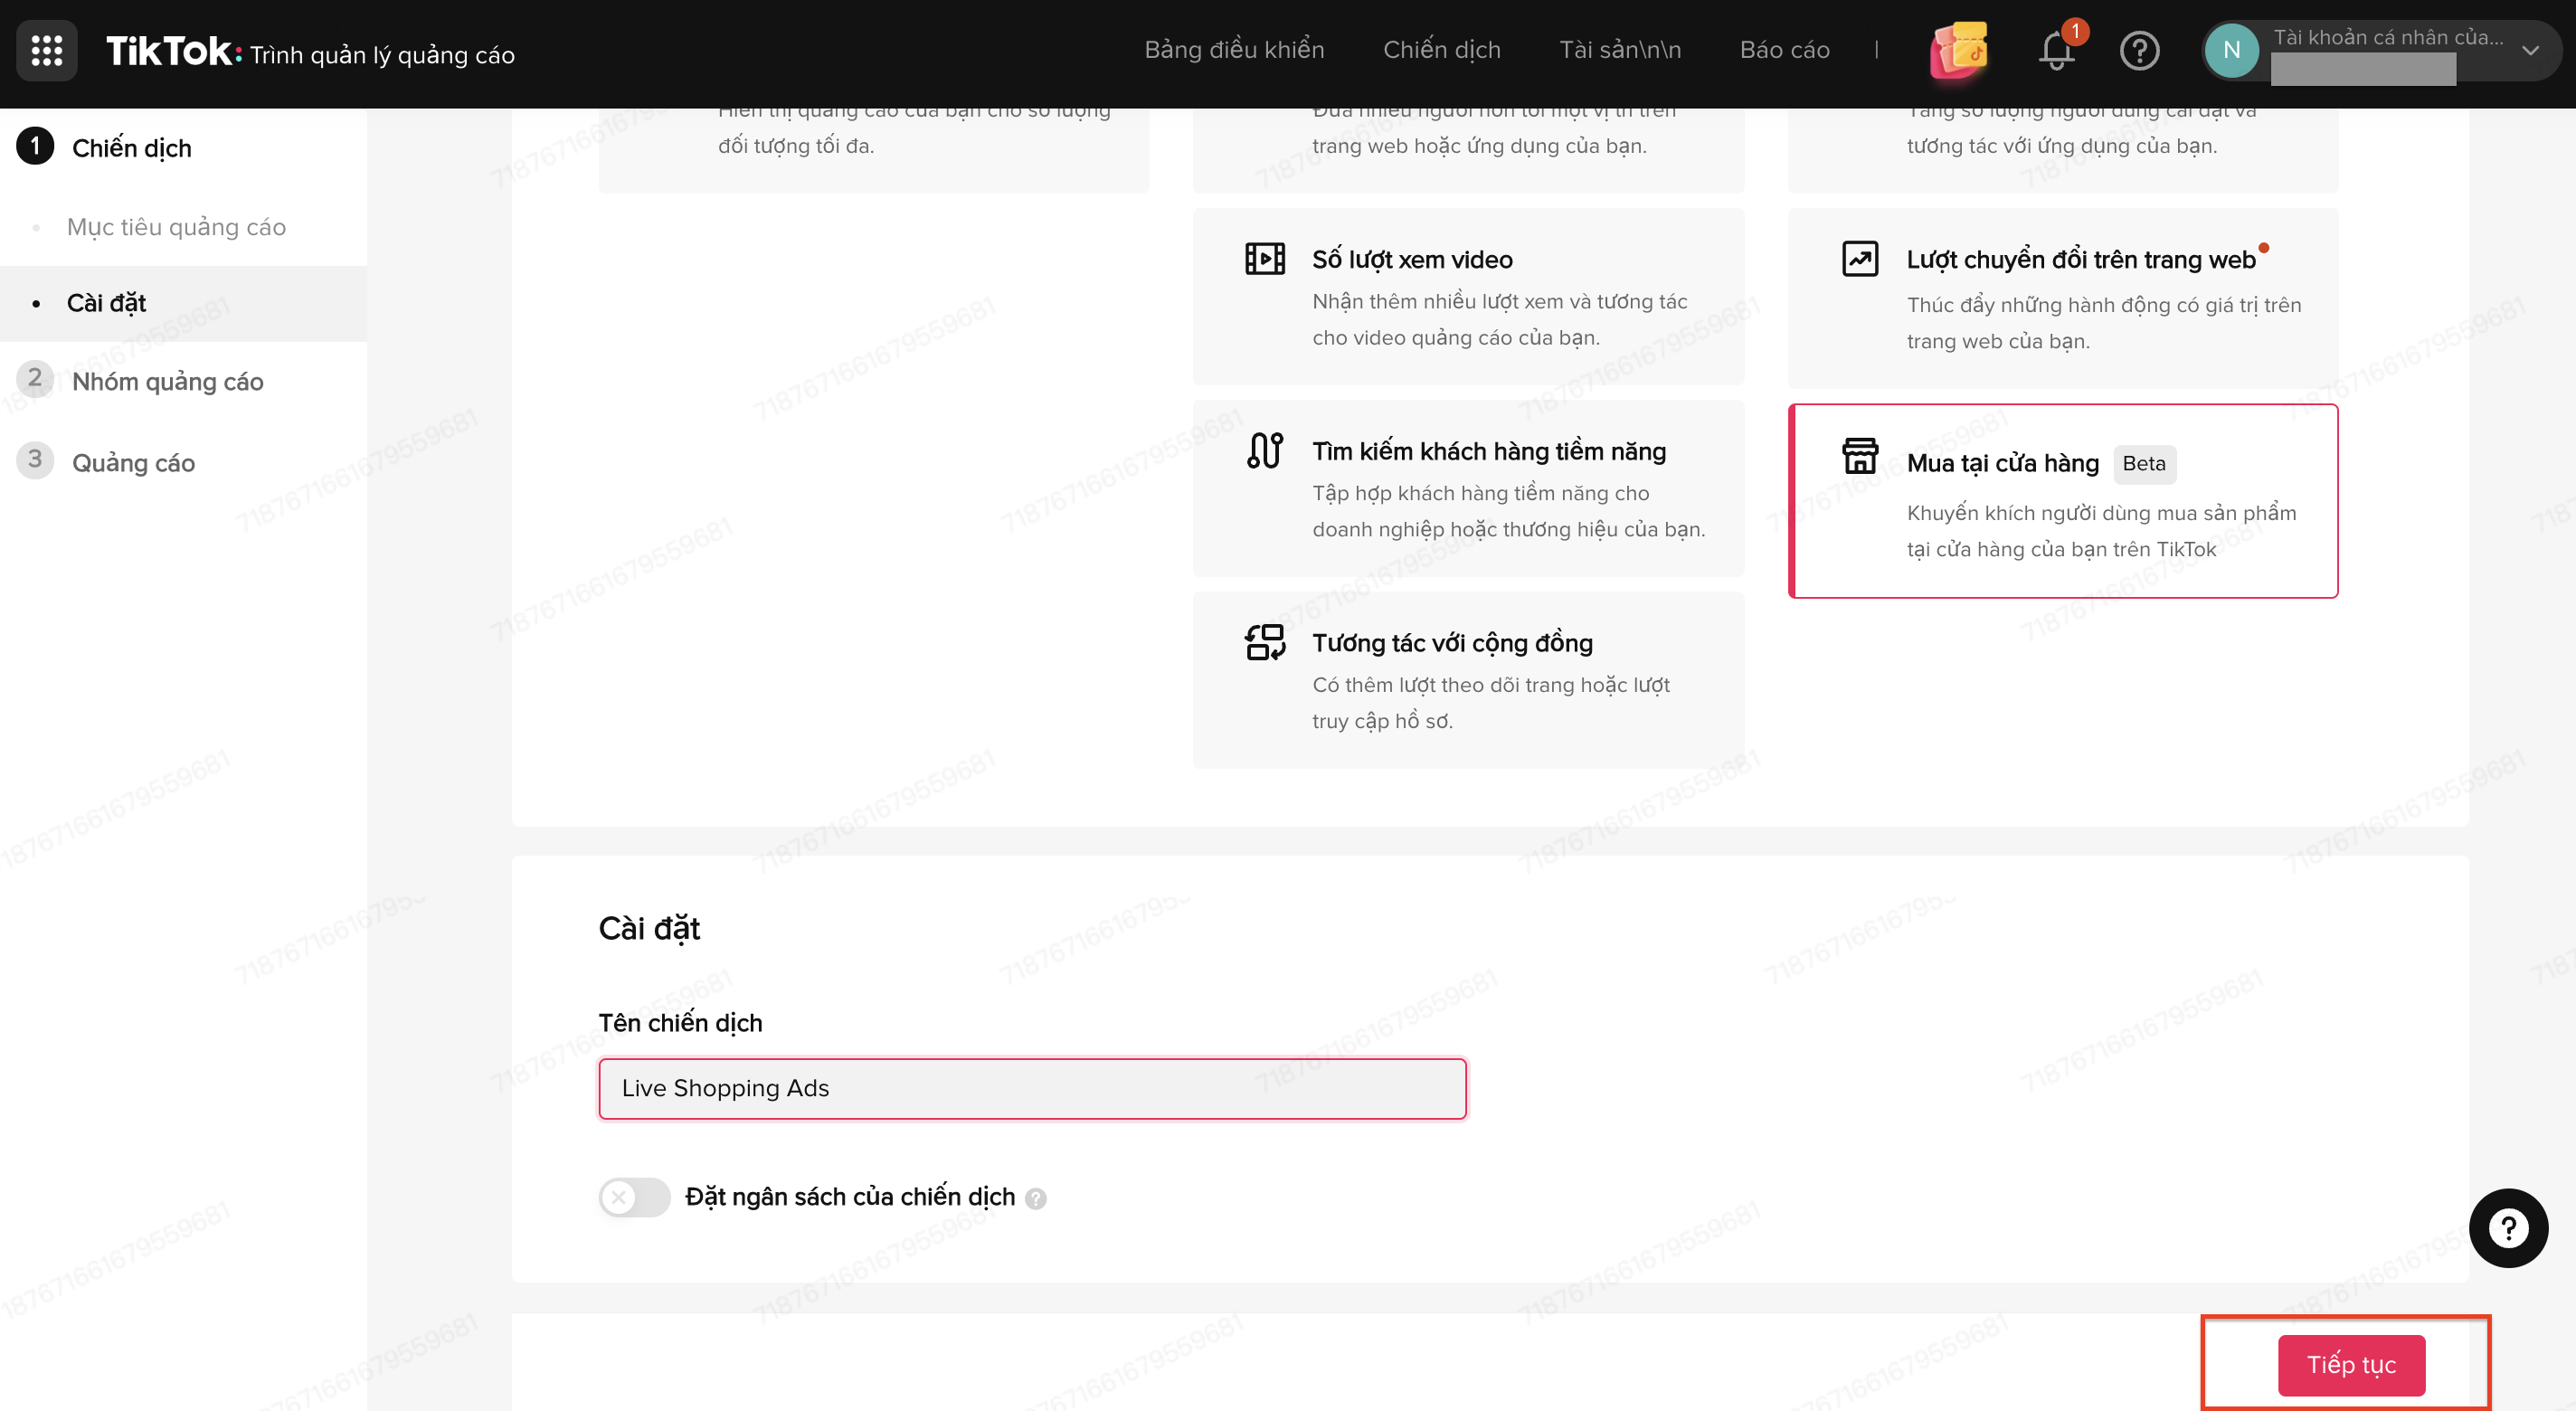Select Tìm kiếm khách hàng tiềm năng objective
Image resolution: width=2576 pixels, height=1411 pixels.
[1468, 488]
